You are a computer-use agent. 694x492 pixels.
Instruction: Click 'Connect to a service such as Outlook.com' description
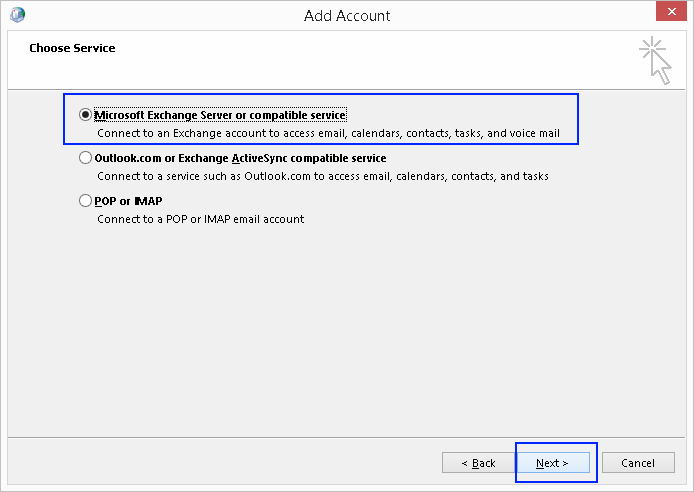pos(323,176)
